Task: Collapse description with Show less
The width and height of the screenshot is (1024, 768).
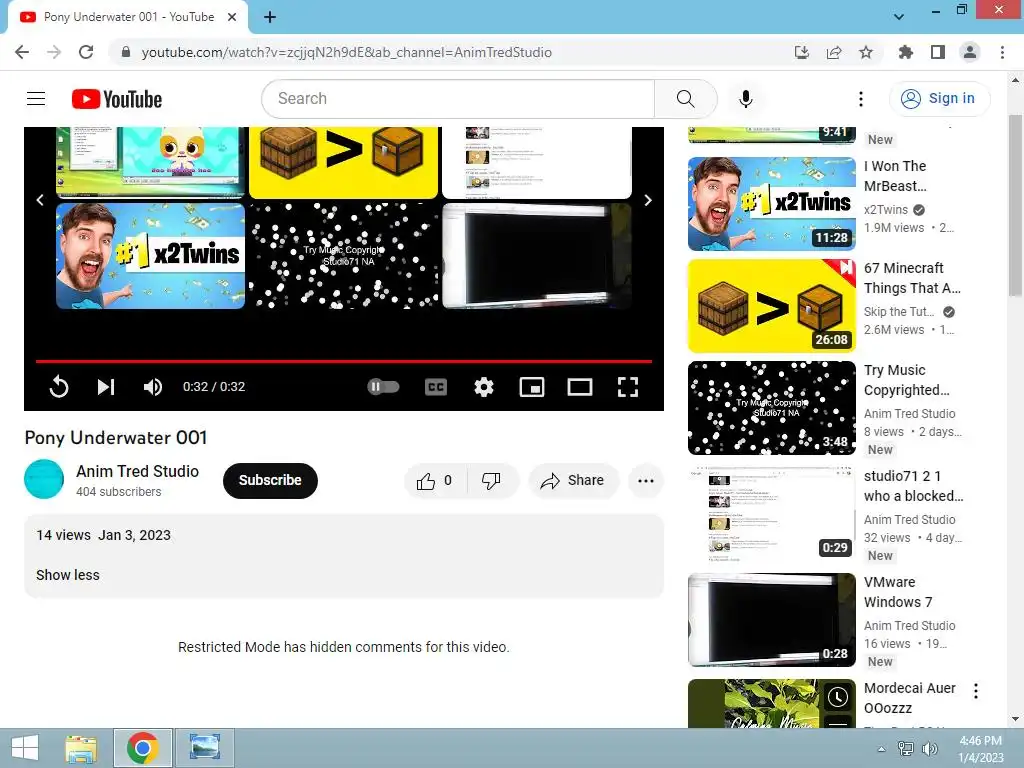Action: tap(68, 575)
